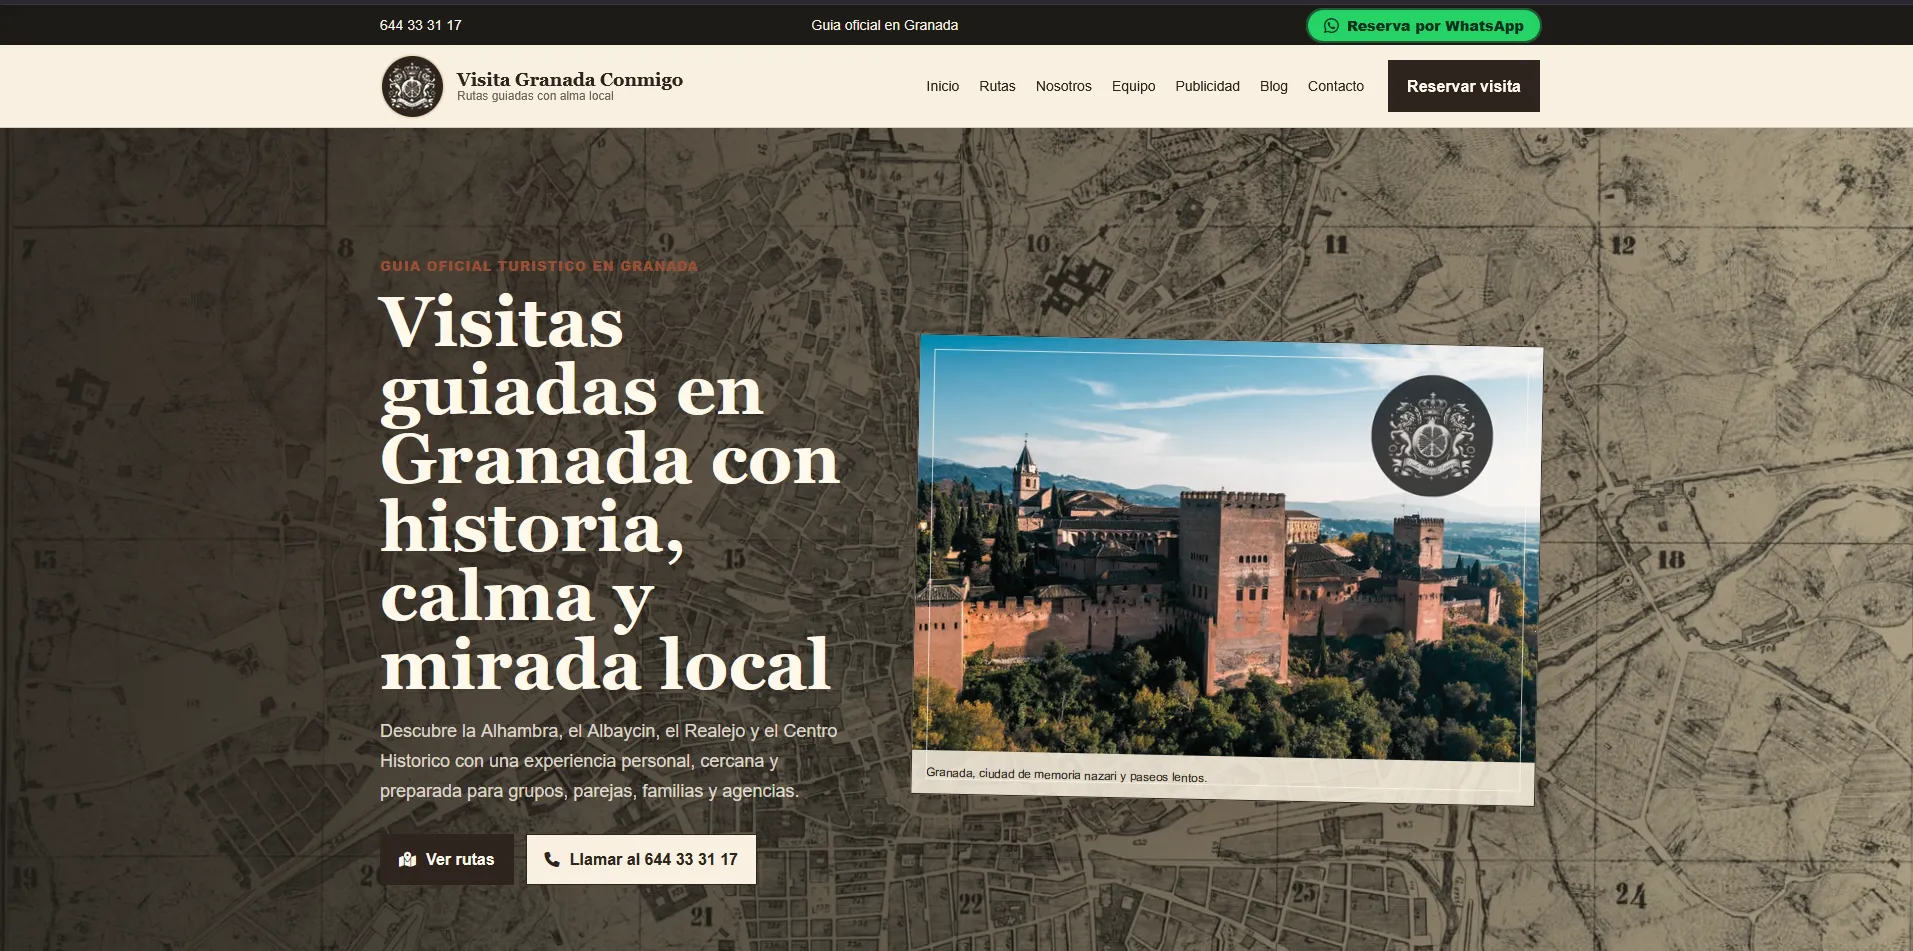Go to the Nosotros page

click(x=1063, y=86)
